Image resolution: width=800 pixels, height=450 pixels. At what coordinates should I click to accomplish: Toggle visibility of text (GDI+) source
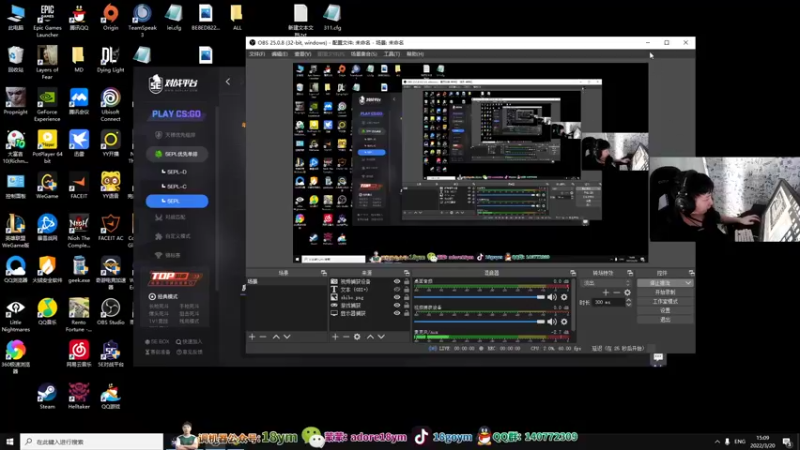click(x=397, y=289)
